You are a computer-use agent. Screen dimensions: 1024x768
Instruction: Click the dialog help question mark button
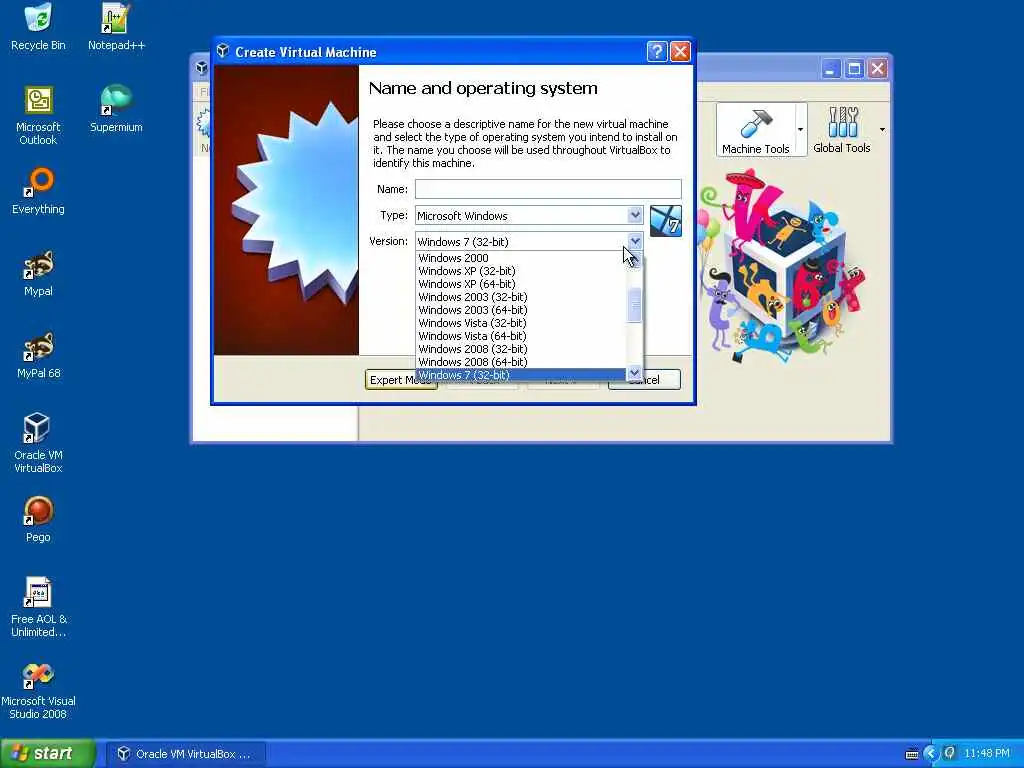(x=657, y=52)
